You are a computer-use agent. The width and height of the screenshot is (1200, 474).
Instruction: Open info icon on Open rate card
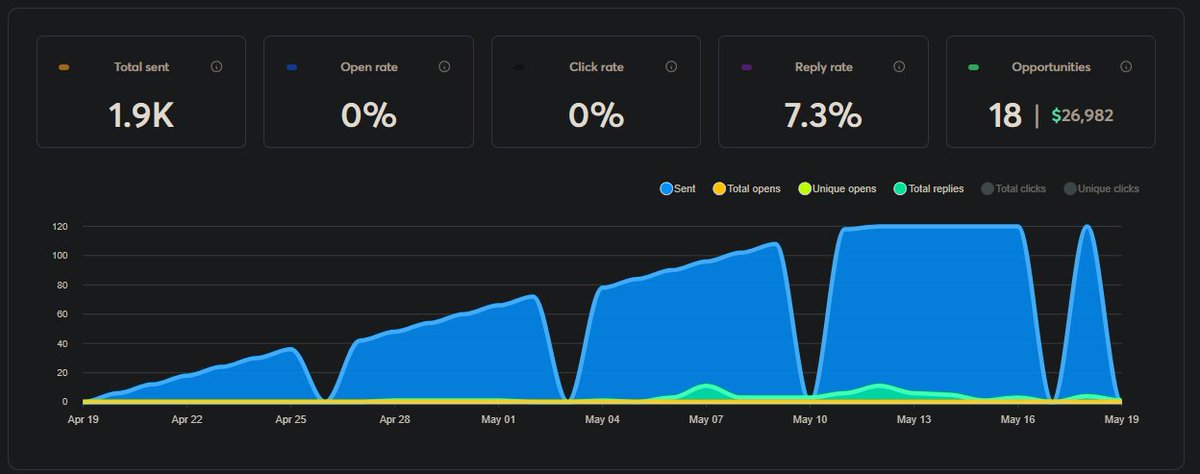pos(445,67)
